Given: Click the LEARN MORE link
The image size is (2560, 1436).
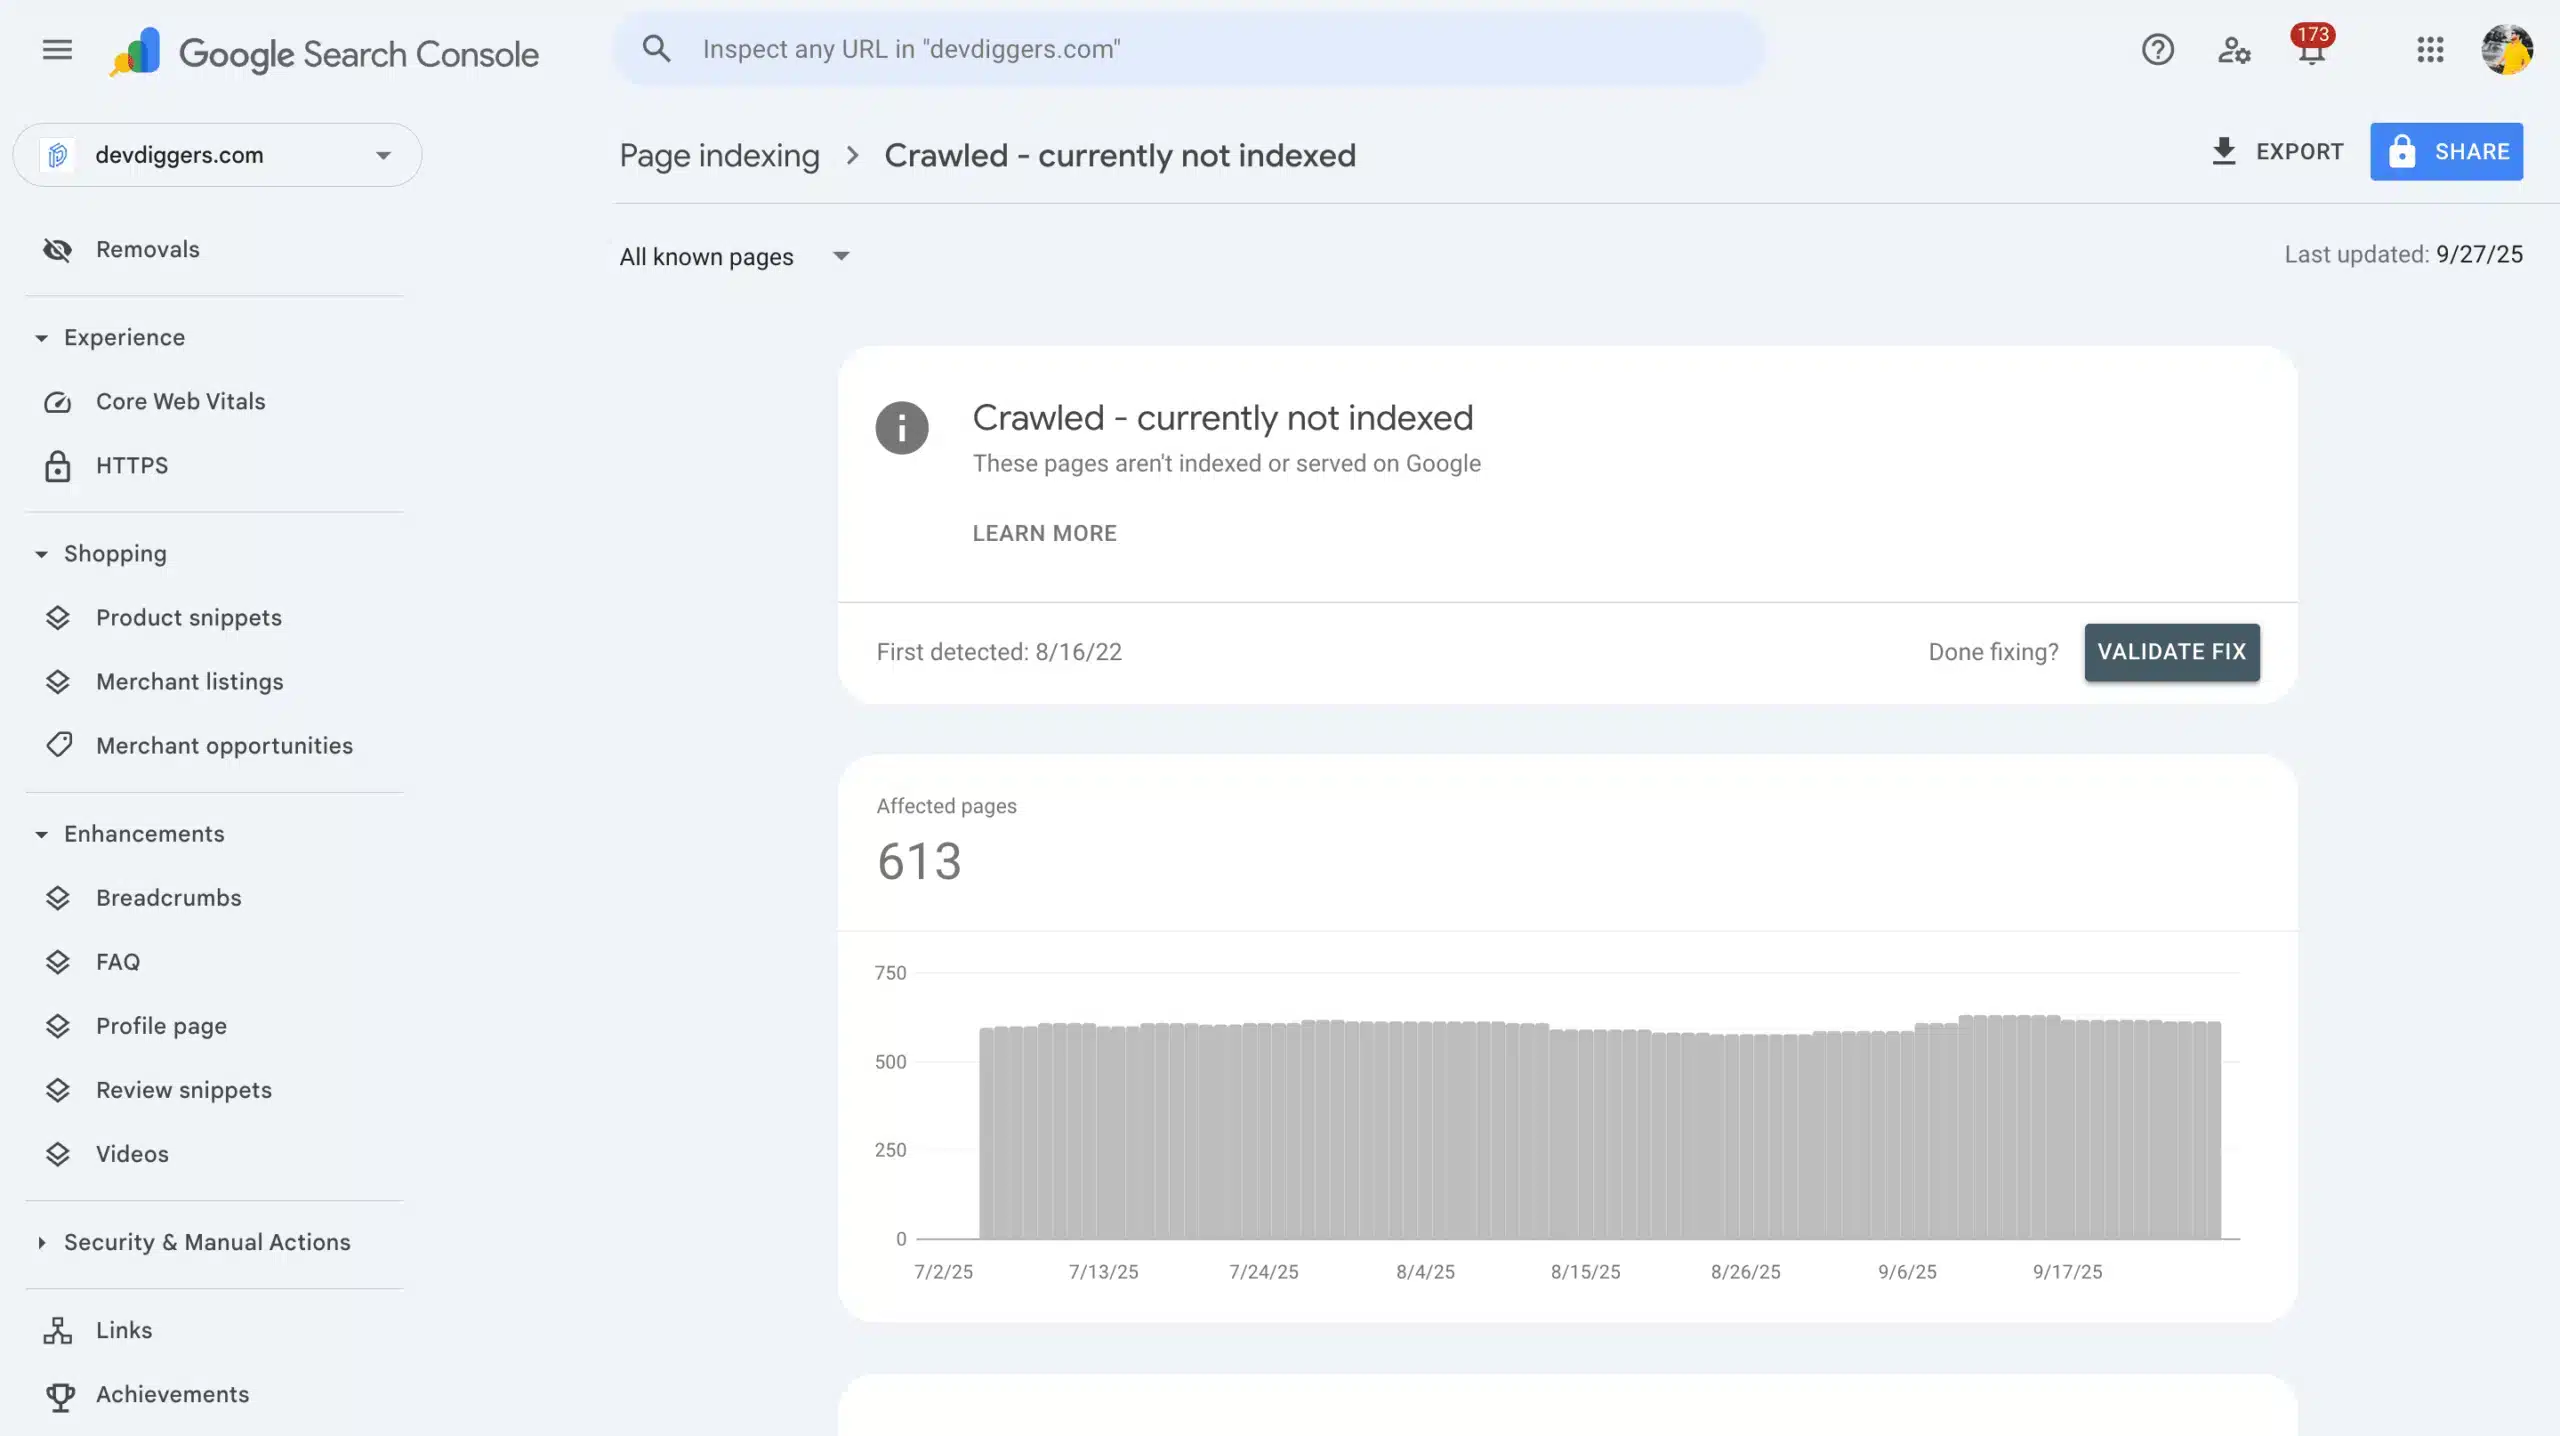Looking at the screenshot, I should click(x=1045, y=534).
